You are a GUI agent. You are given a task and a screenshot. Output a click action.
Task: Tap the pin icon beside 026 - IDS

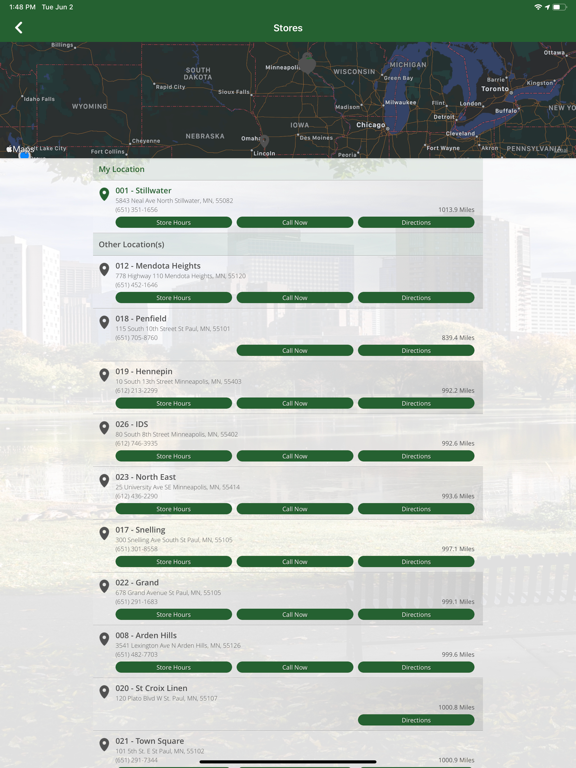tap(104, 428)
